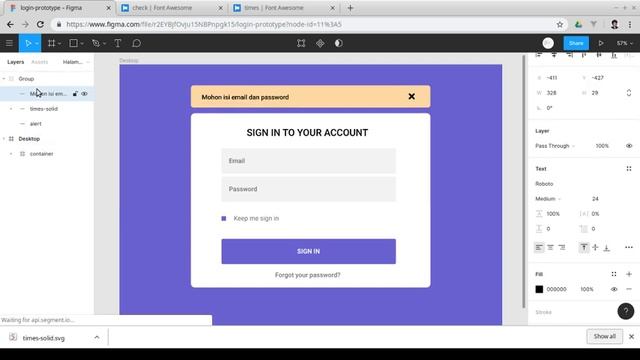Set text align left
The height and width of the screenshot is (360, 640).
point(539,247)
